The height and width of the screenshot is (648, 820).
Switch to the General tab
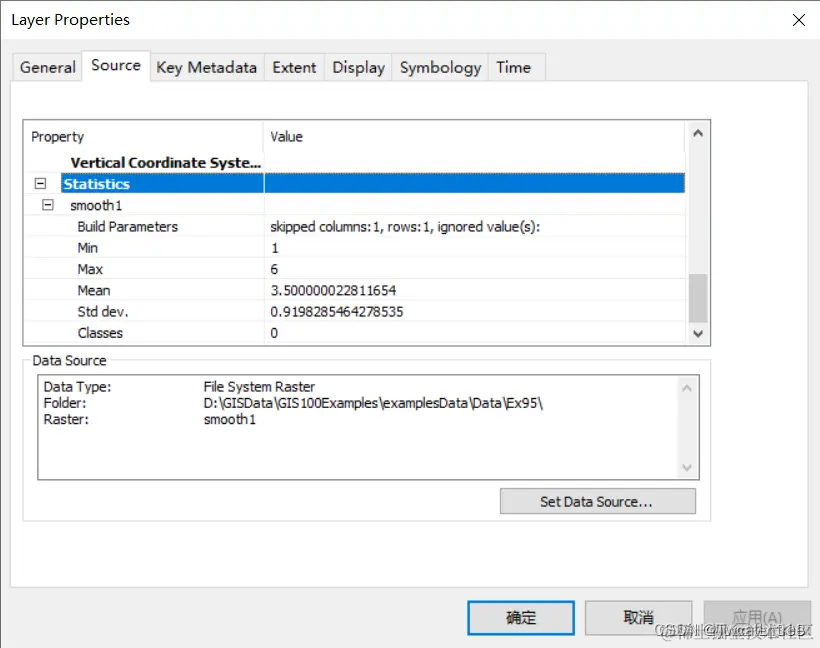pos(48,67)
